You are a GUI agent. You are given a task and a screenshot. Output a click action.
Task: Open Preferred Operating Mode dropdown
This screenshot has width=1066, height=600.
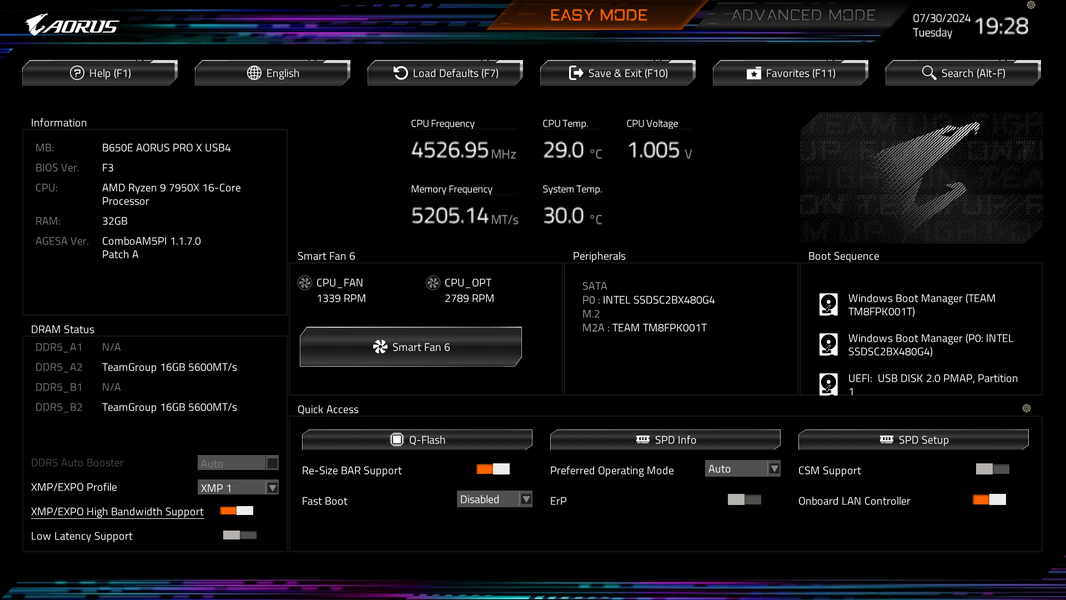(742, 469)
